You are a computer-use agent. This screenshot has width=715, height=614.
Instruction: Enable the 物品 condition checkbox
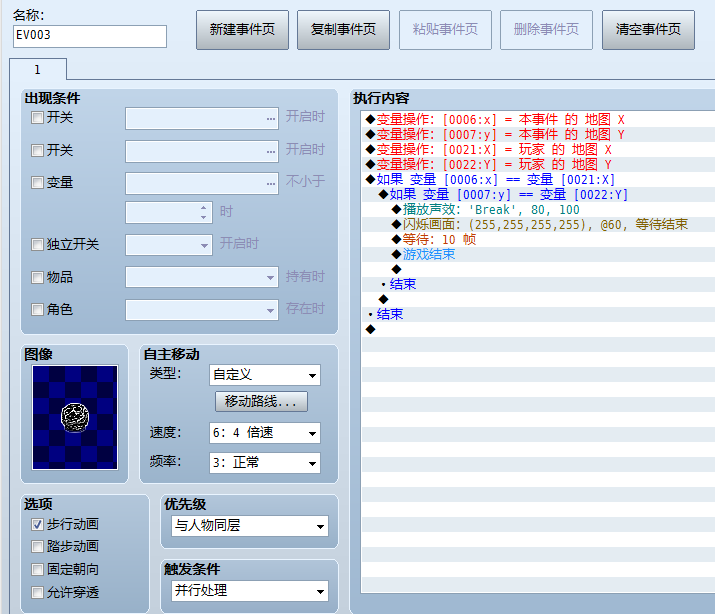tap(37, 277)
